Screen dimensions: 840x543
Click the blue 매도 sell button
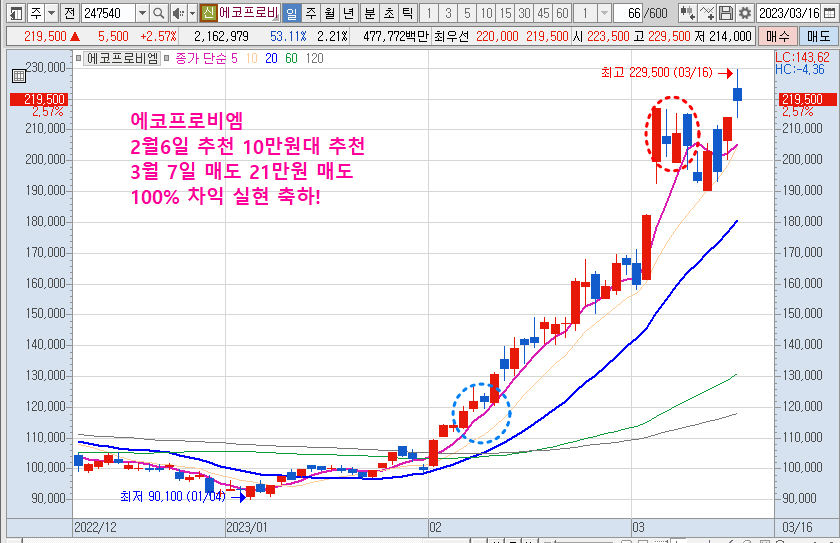818,36
